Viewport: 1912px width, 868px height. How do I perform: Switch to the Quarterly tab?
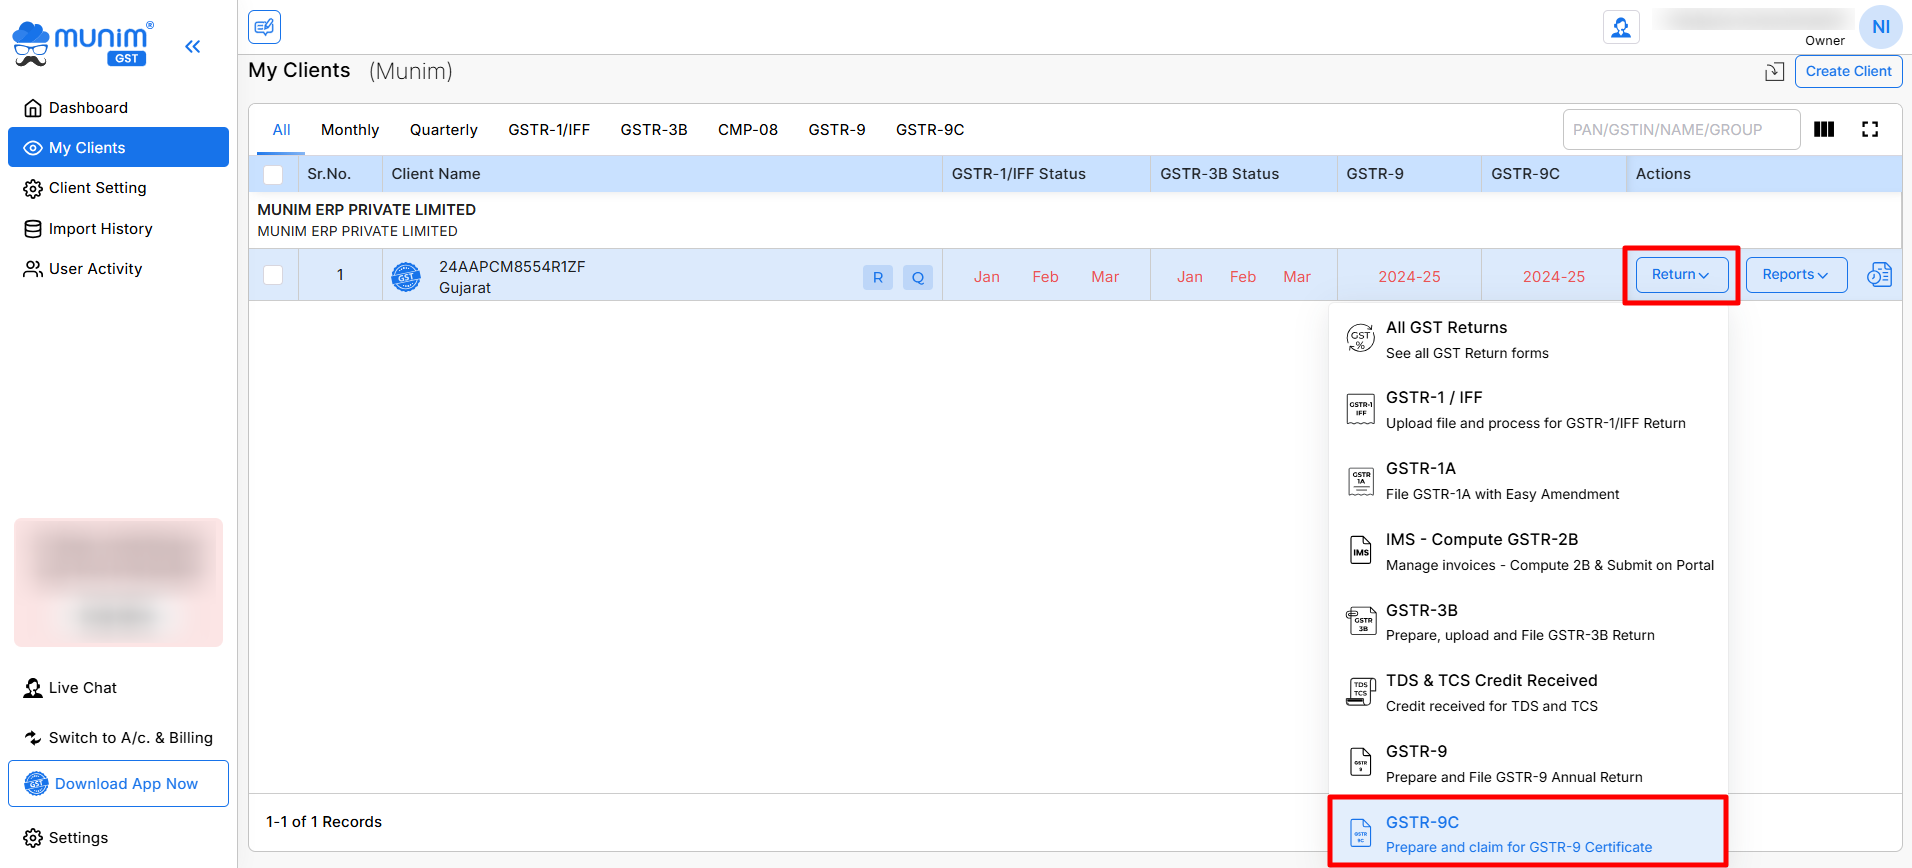tap(443, 130)
